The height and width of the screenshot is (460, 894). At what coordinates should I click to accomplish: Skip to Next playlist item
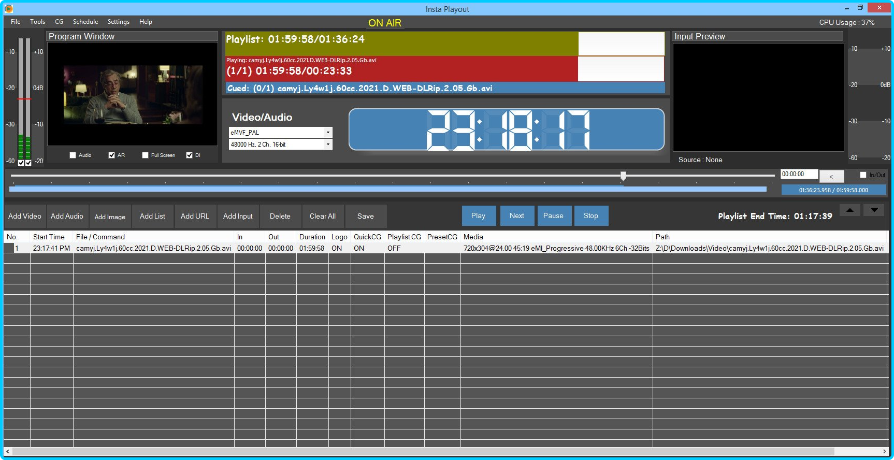click(x=516, y=215)
